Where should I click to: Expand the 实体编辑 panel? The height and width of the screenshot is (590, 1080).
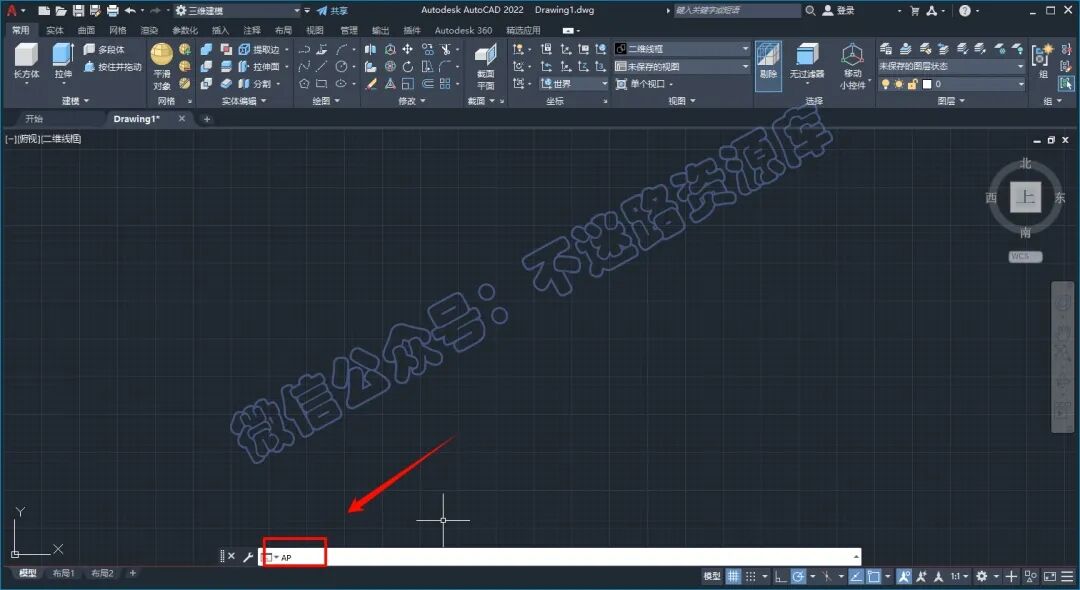(x=244, y=101)
